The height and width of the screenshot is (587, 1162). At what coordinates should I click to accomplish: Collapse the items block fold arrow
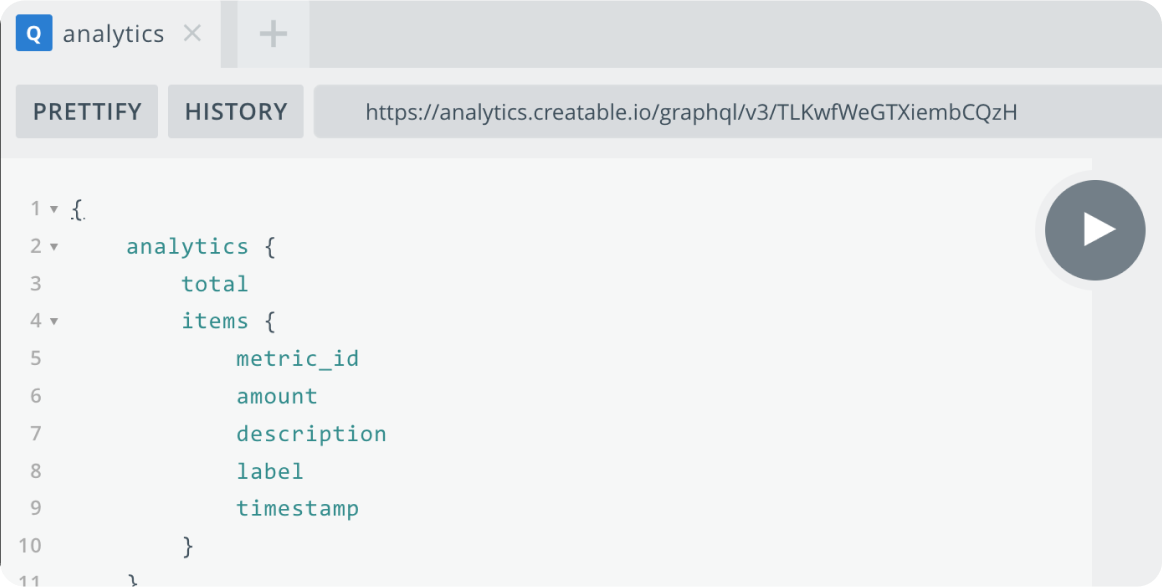pyautogui.click(x=53, y=322)
